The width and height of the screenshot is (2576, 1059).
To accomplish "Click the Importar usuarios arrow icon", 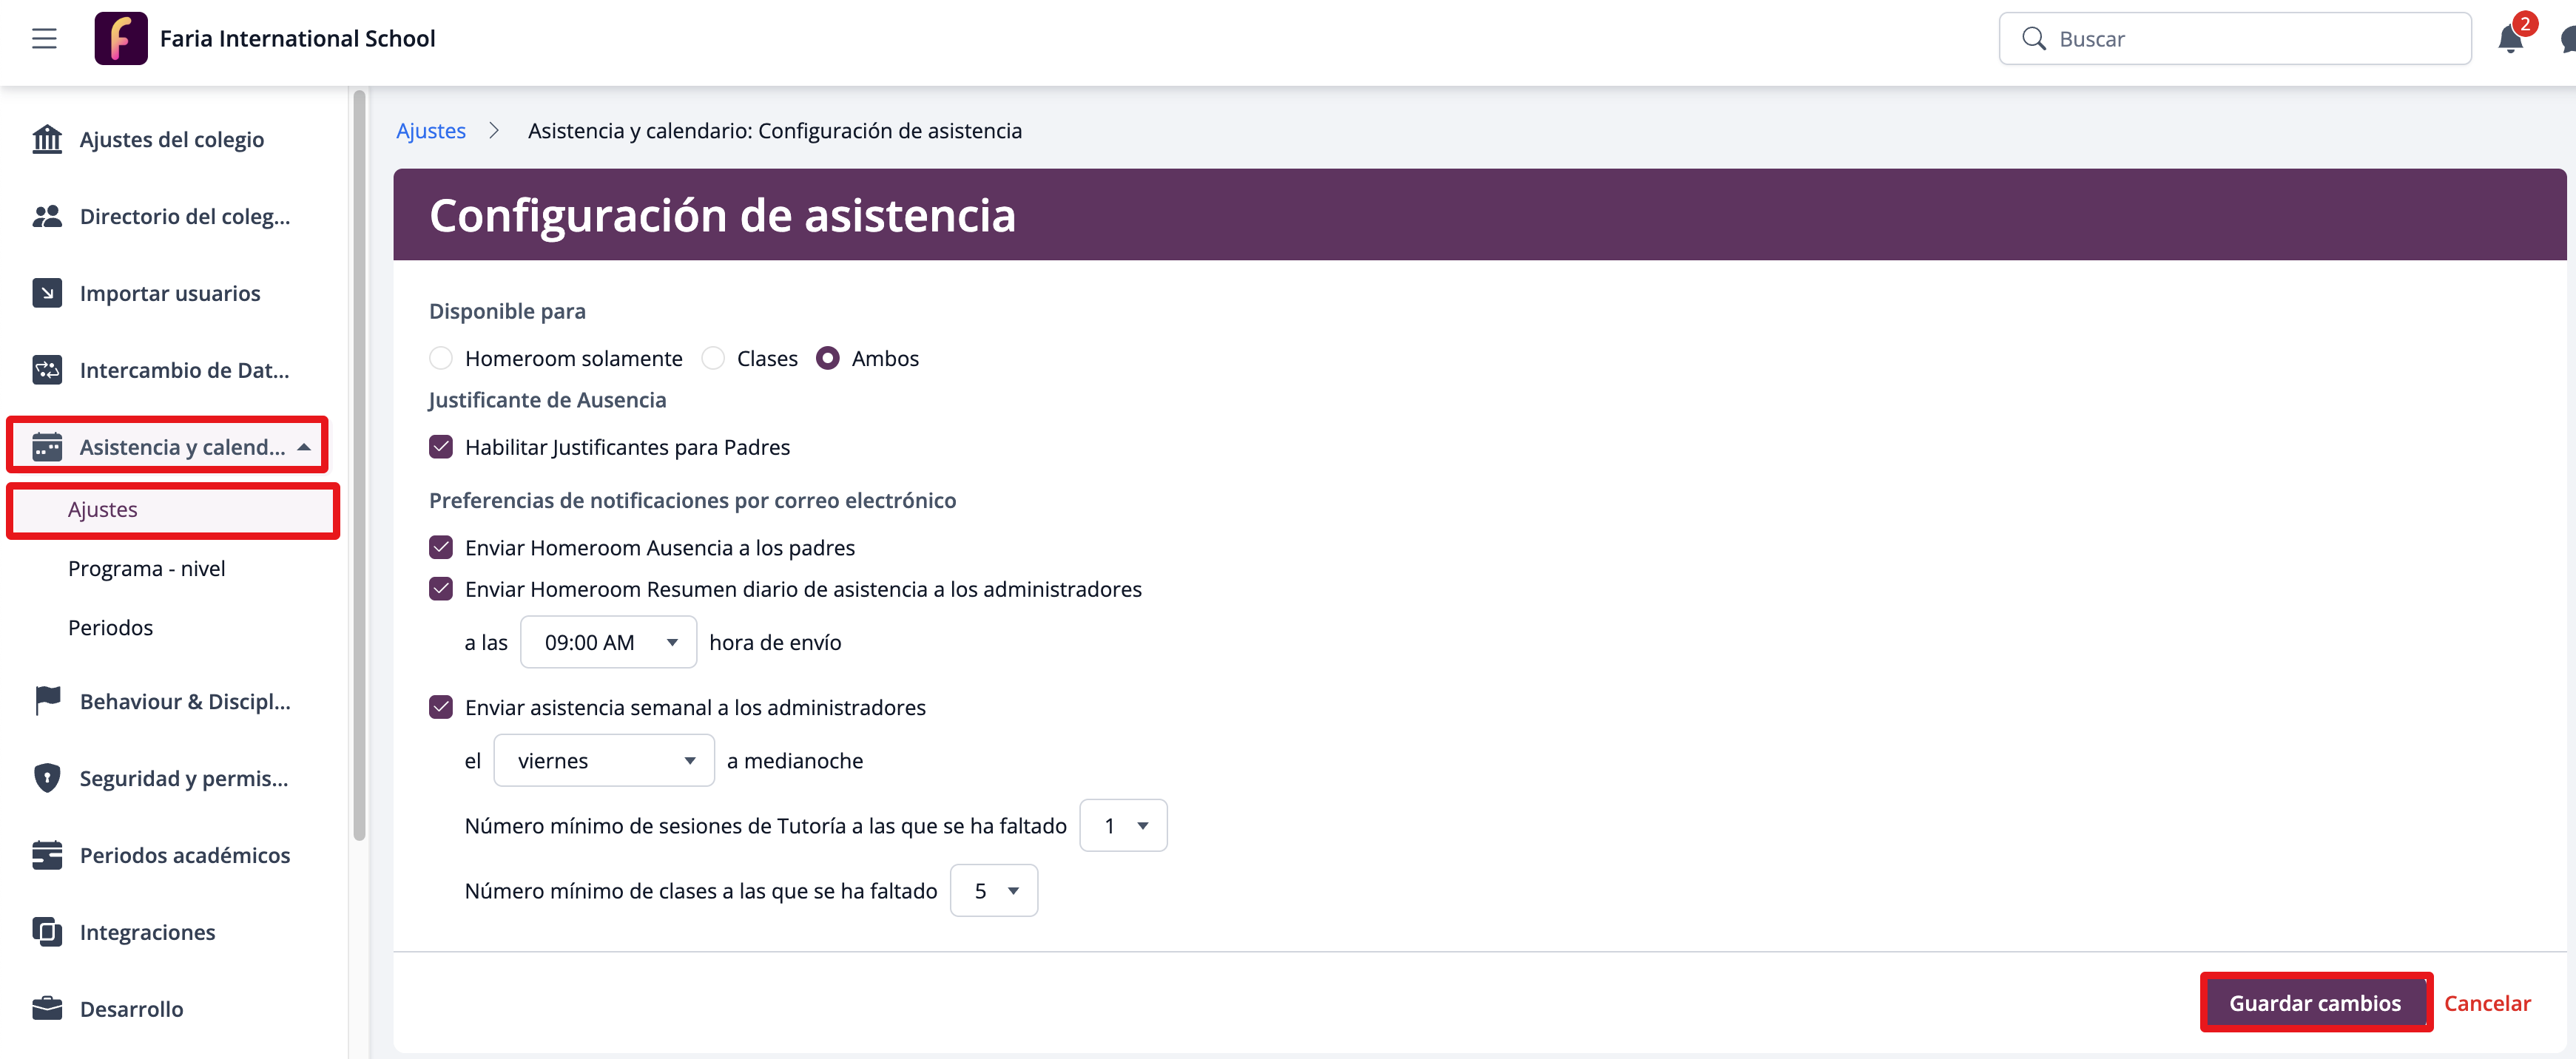I will [47, 293].
